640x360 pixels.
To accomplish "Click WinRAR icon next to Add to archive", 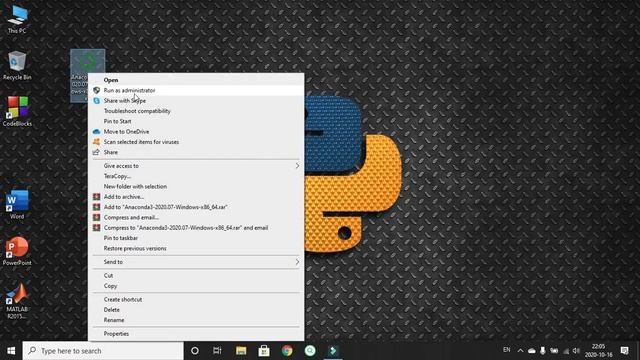I will tap(96, 197).
